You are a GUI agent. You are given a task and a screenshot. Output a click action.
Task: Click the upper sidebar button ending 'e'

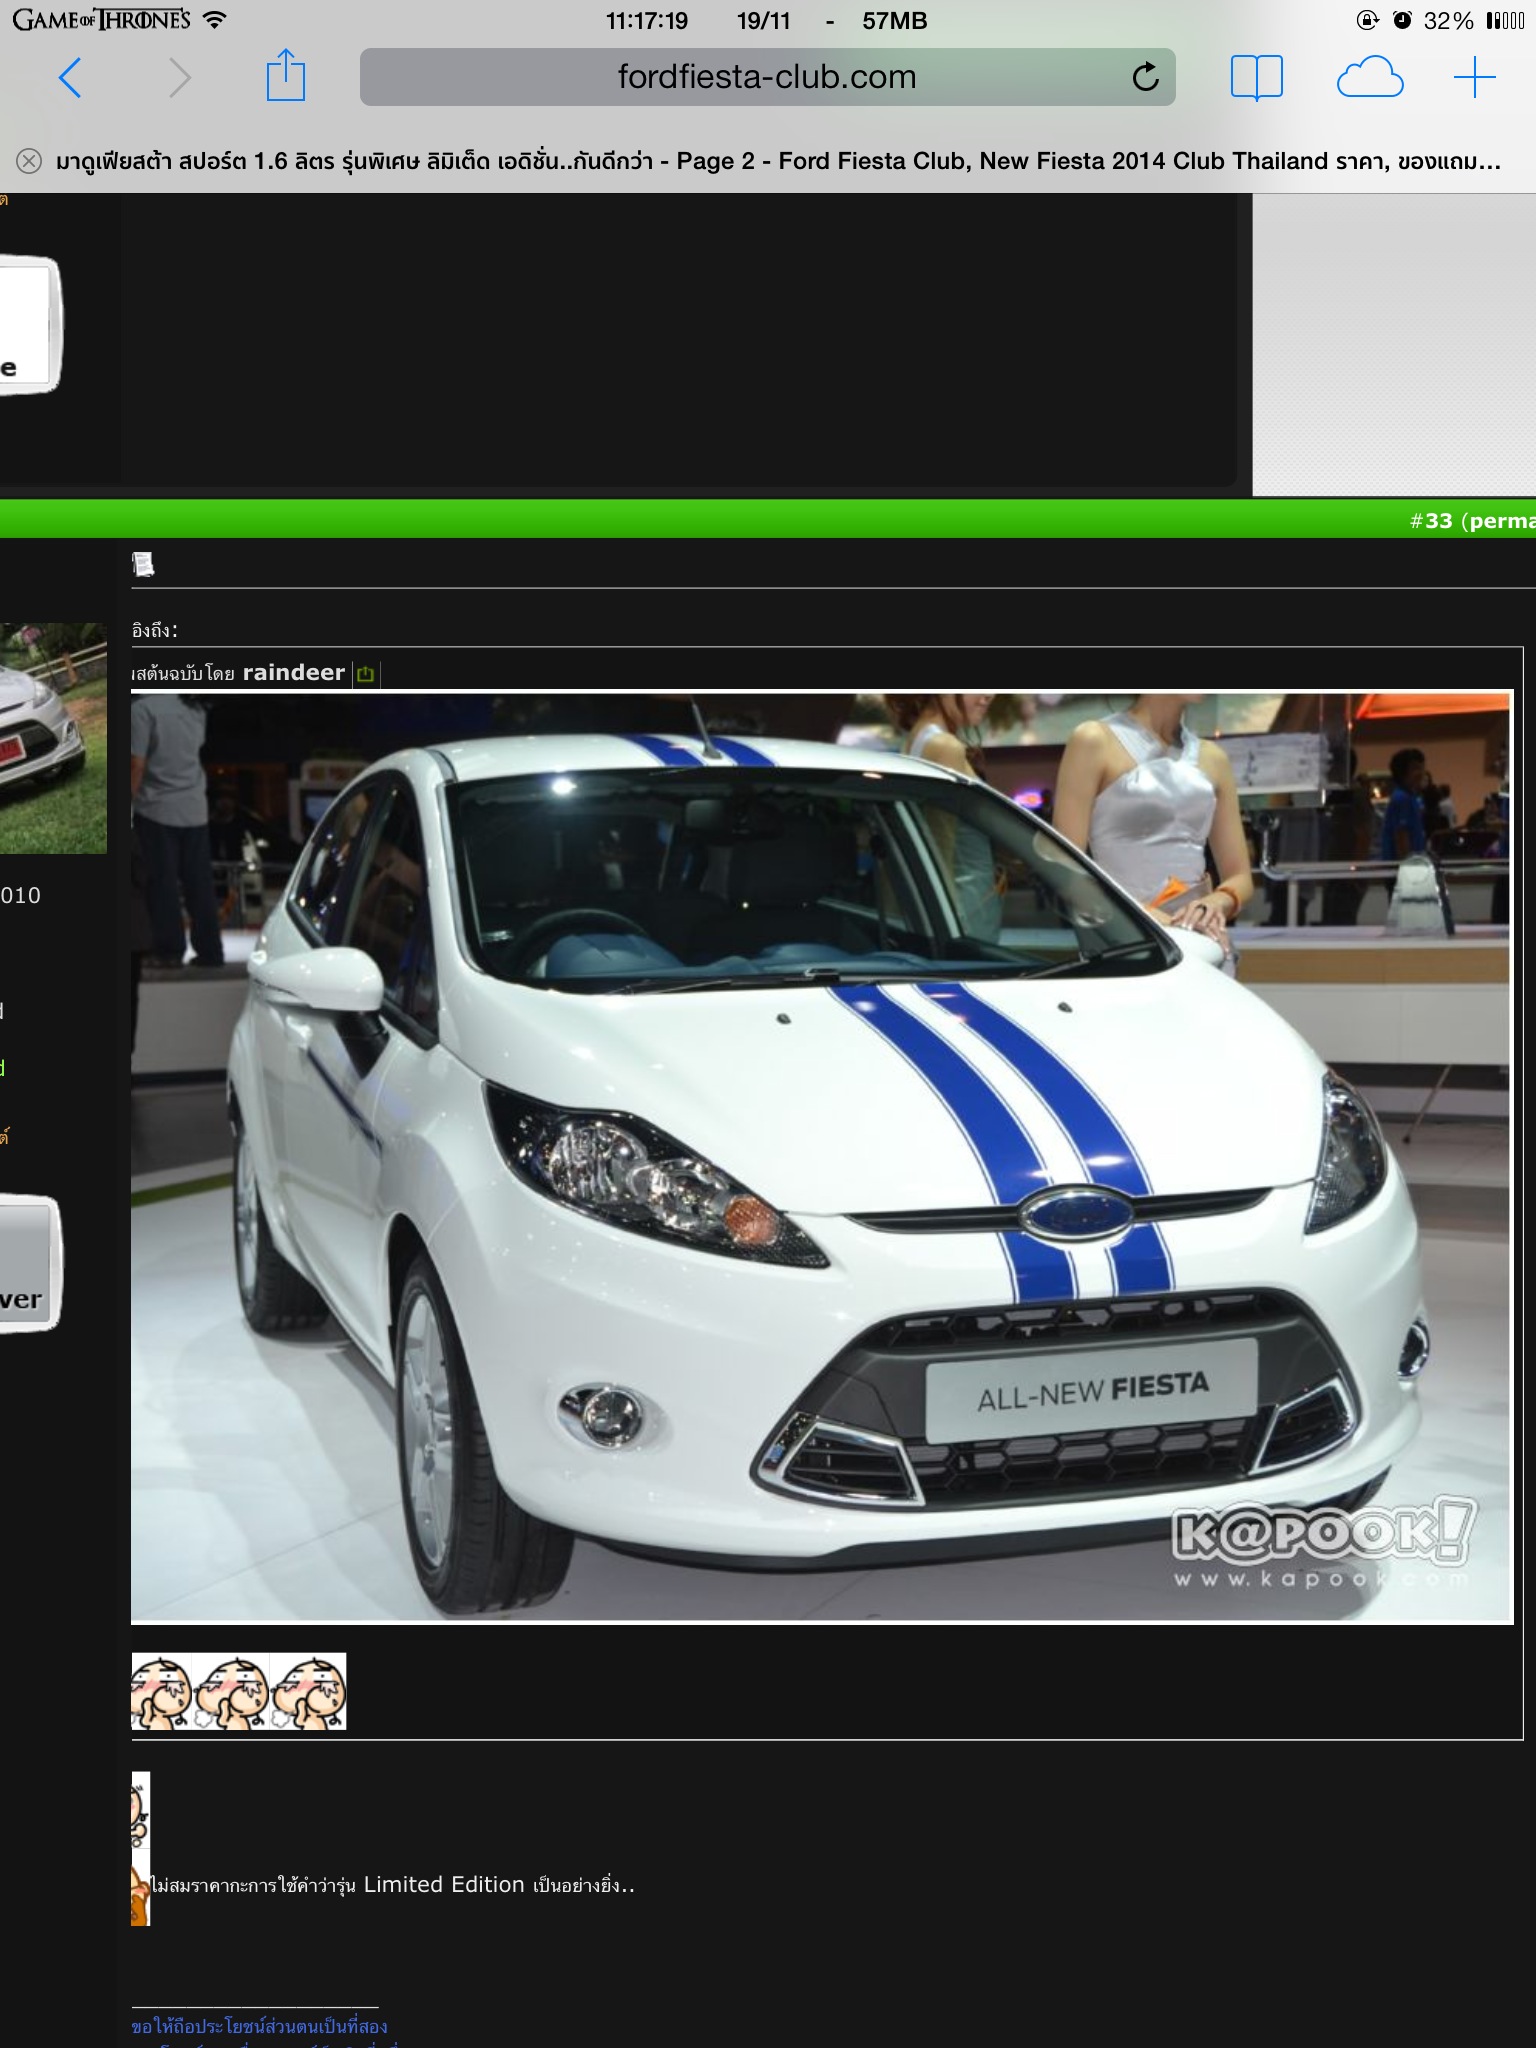tap(30, 325)
